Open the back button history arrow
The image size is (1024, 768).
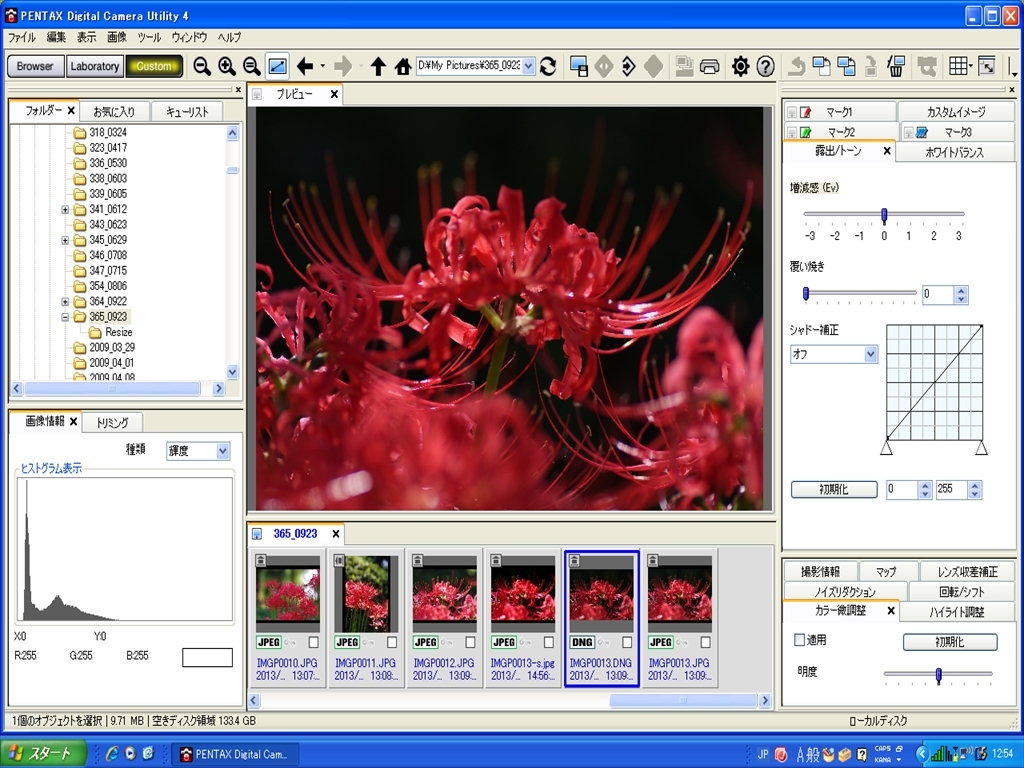click(x=322, y=66)
